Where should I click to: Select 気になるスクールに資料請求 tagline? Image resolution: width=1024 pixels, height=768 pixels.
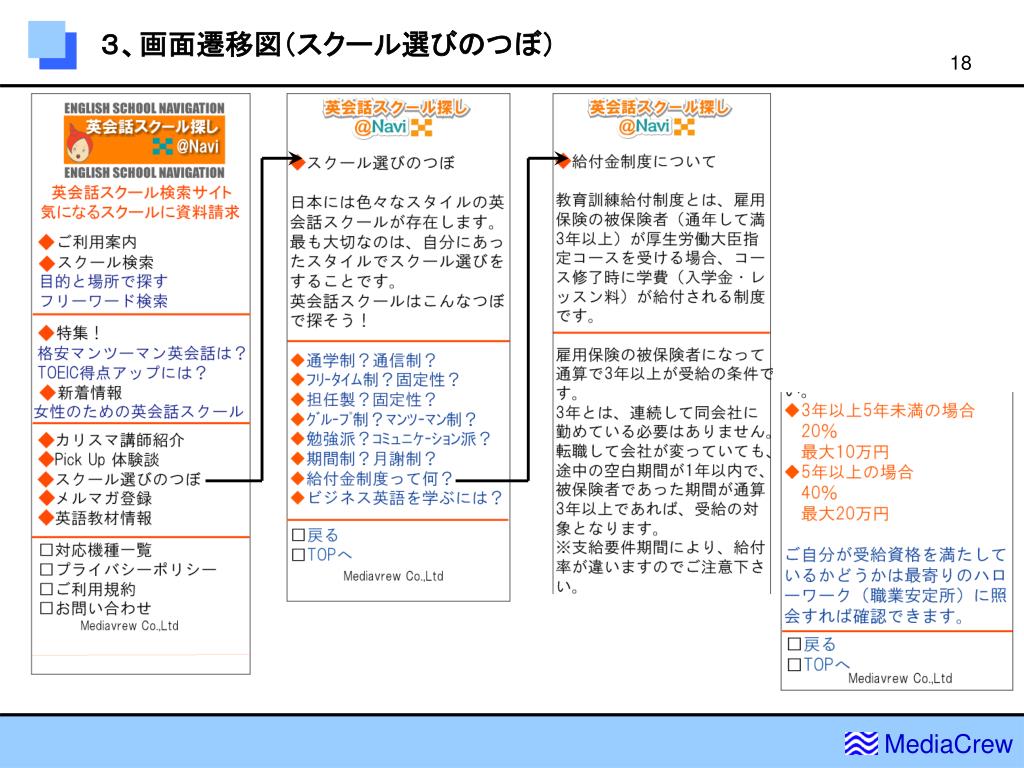click(x=140, y=212)
